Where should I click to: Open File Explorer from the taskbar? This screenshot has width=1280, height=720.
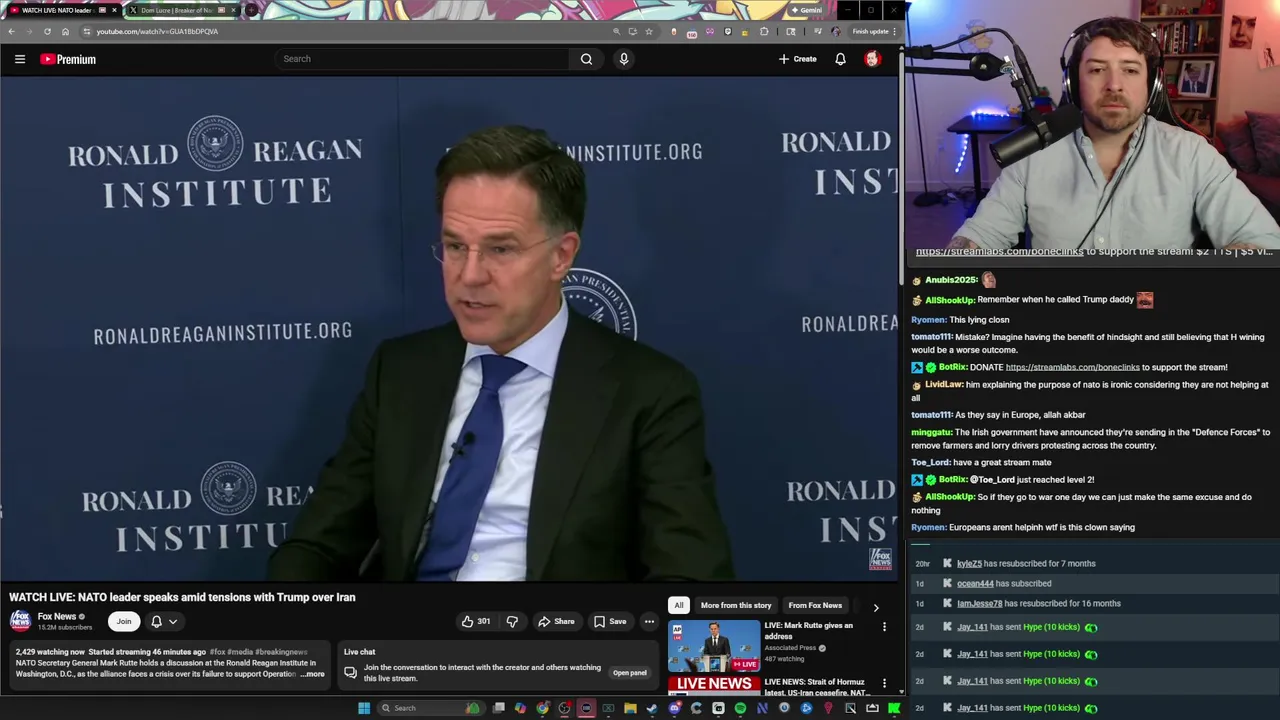pos(630,708)
